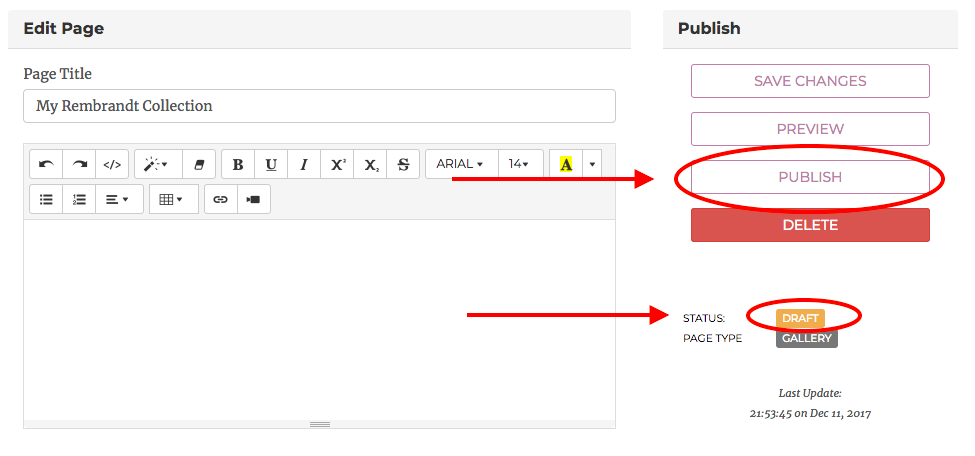Image resolution: width=975 pixels, height=456 pixels.
Task: Open the font size 14 dropdown
Action: 519,164
